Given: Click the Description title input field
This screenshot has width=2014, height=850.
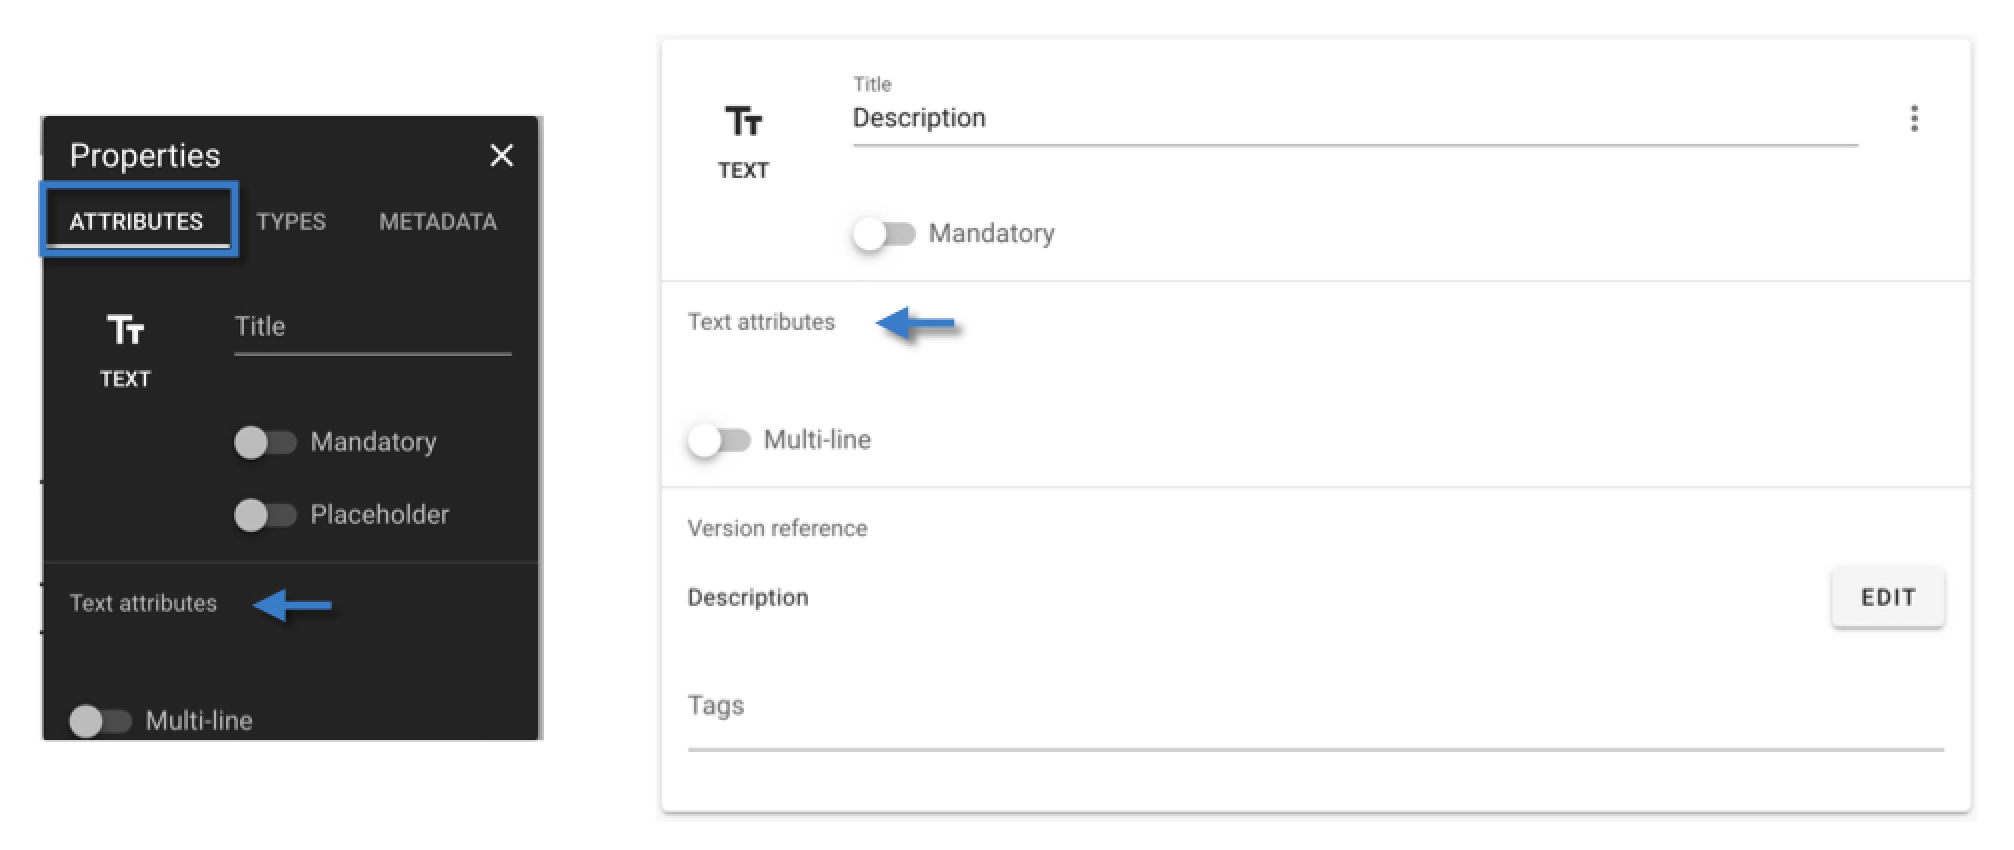Looking at the screenshot, I should pos(1354,118).
